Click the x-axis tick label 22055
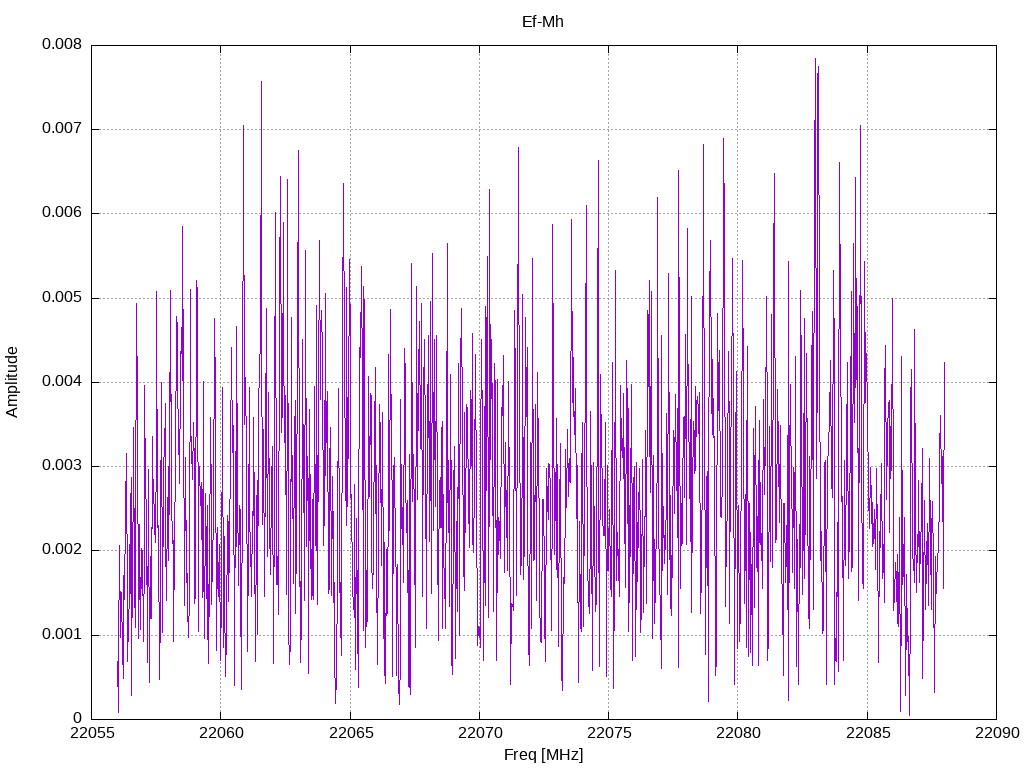 (91, 733)
